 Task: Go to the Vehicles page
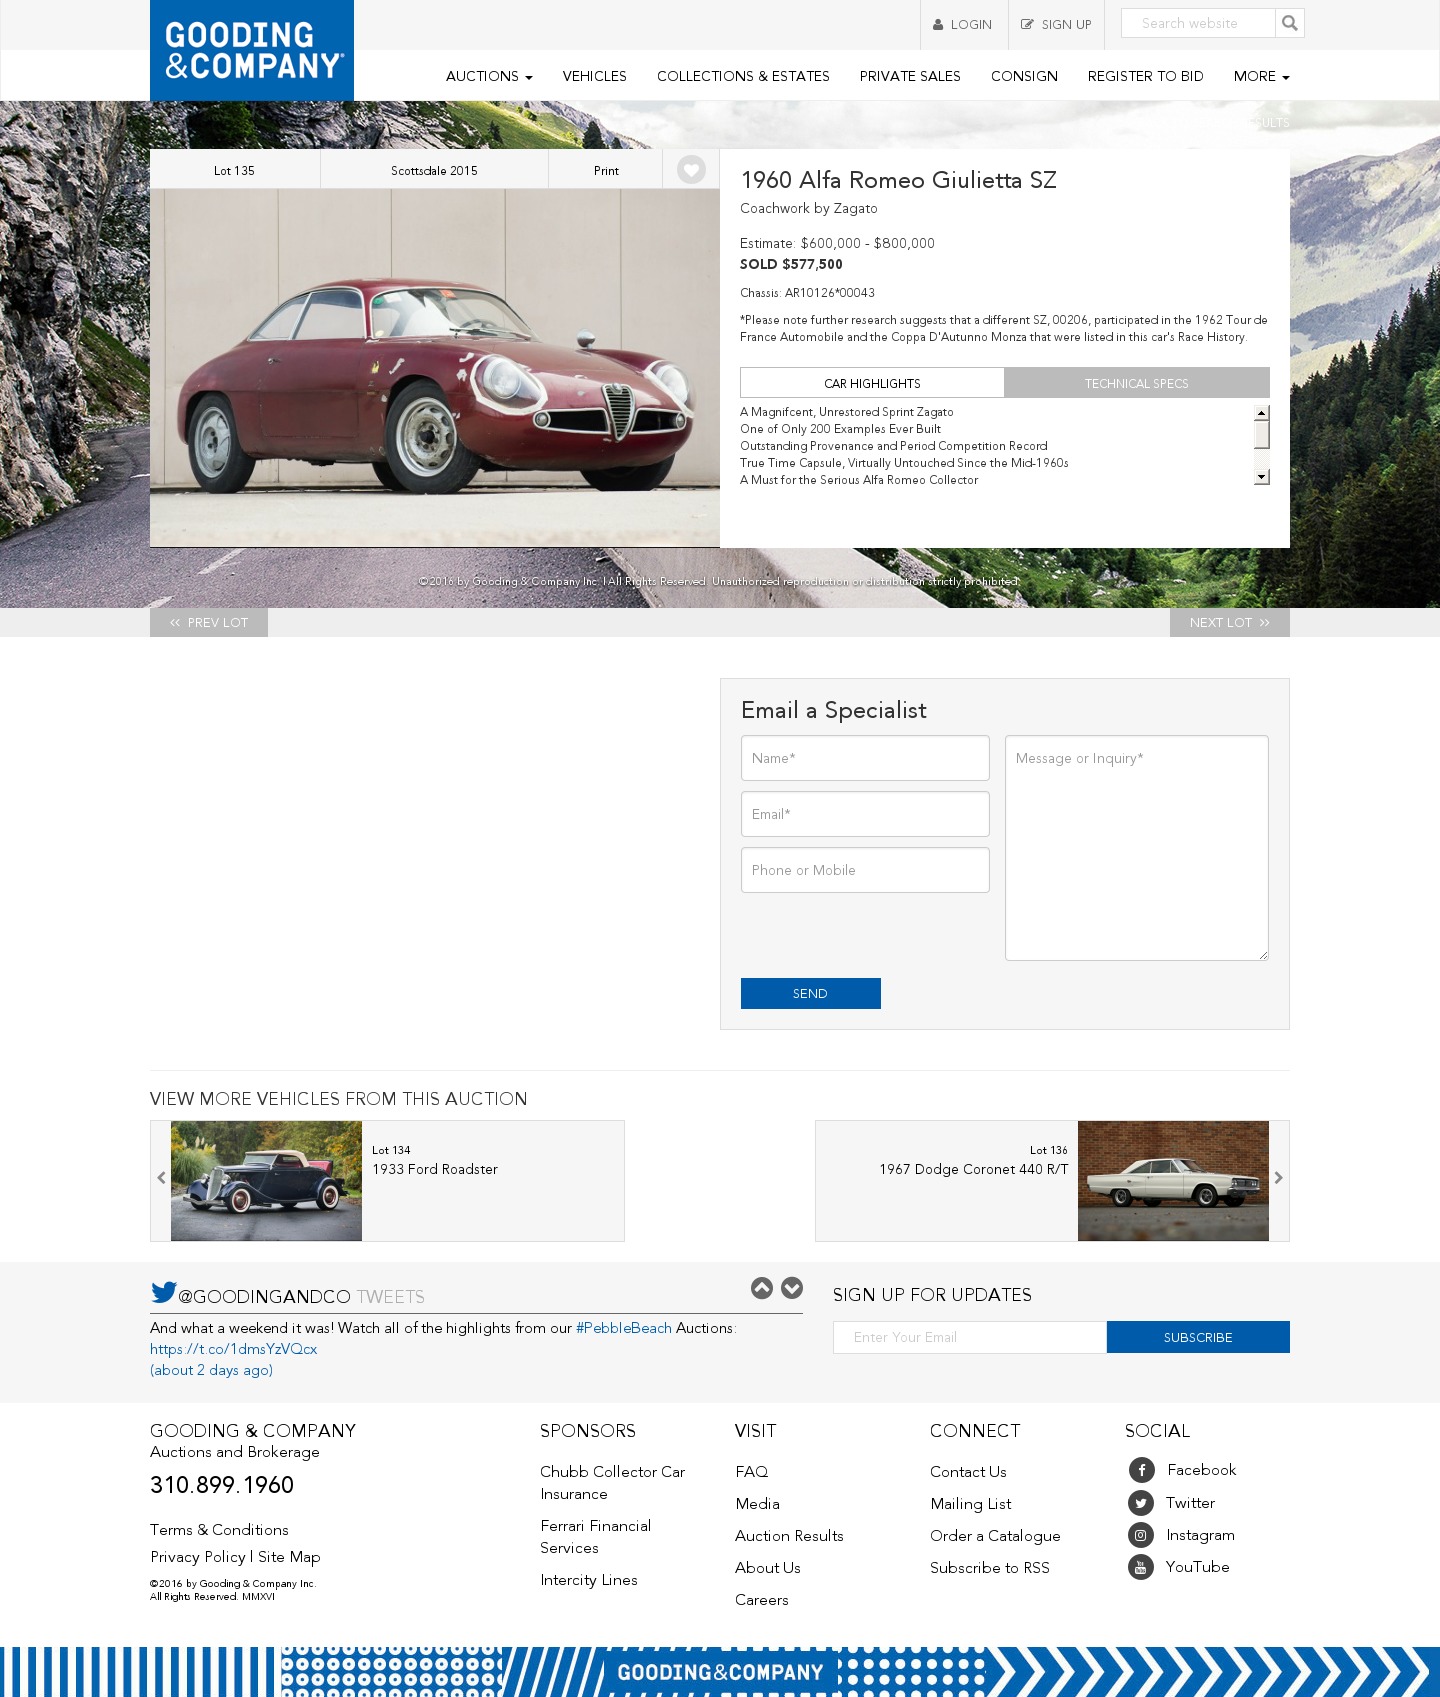coord(594,76)
